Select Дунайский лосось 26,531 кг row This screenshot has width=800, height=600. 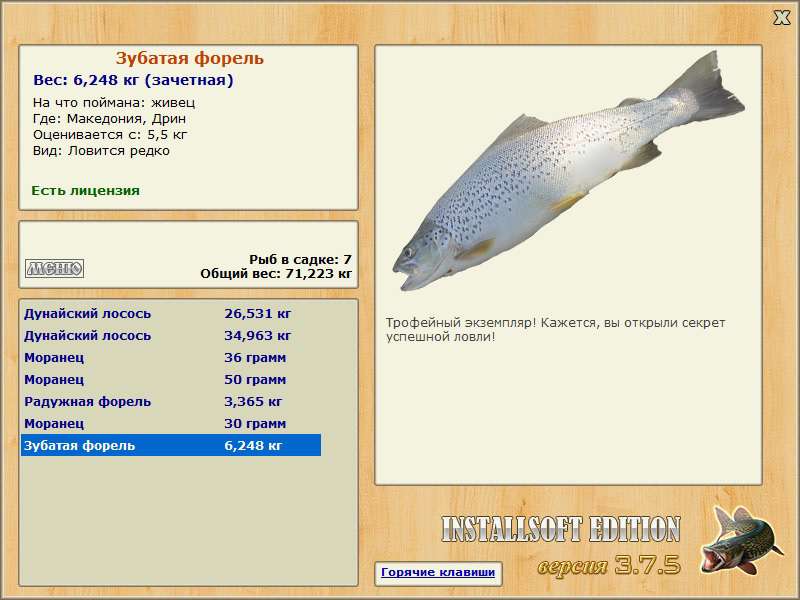point(171,314)
